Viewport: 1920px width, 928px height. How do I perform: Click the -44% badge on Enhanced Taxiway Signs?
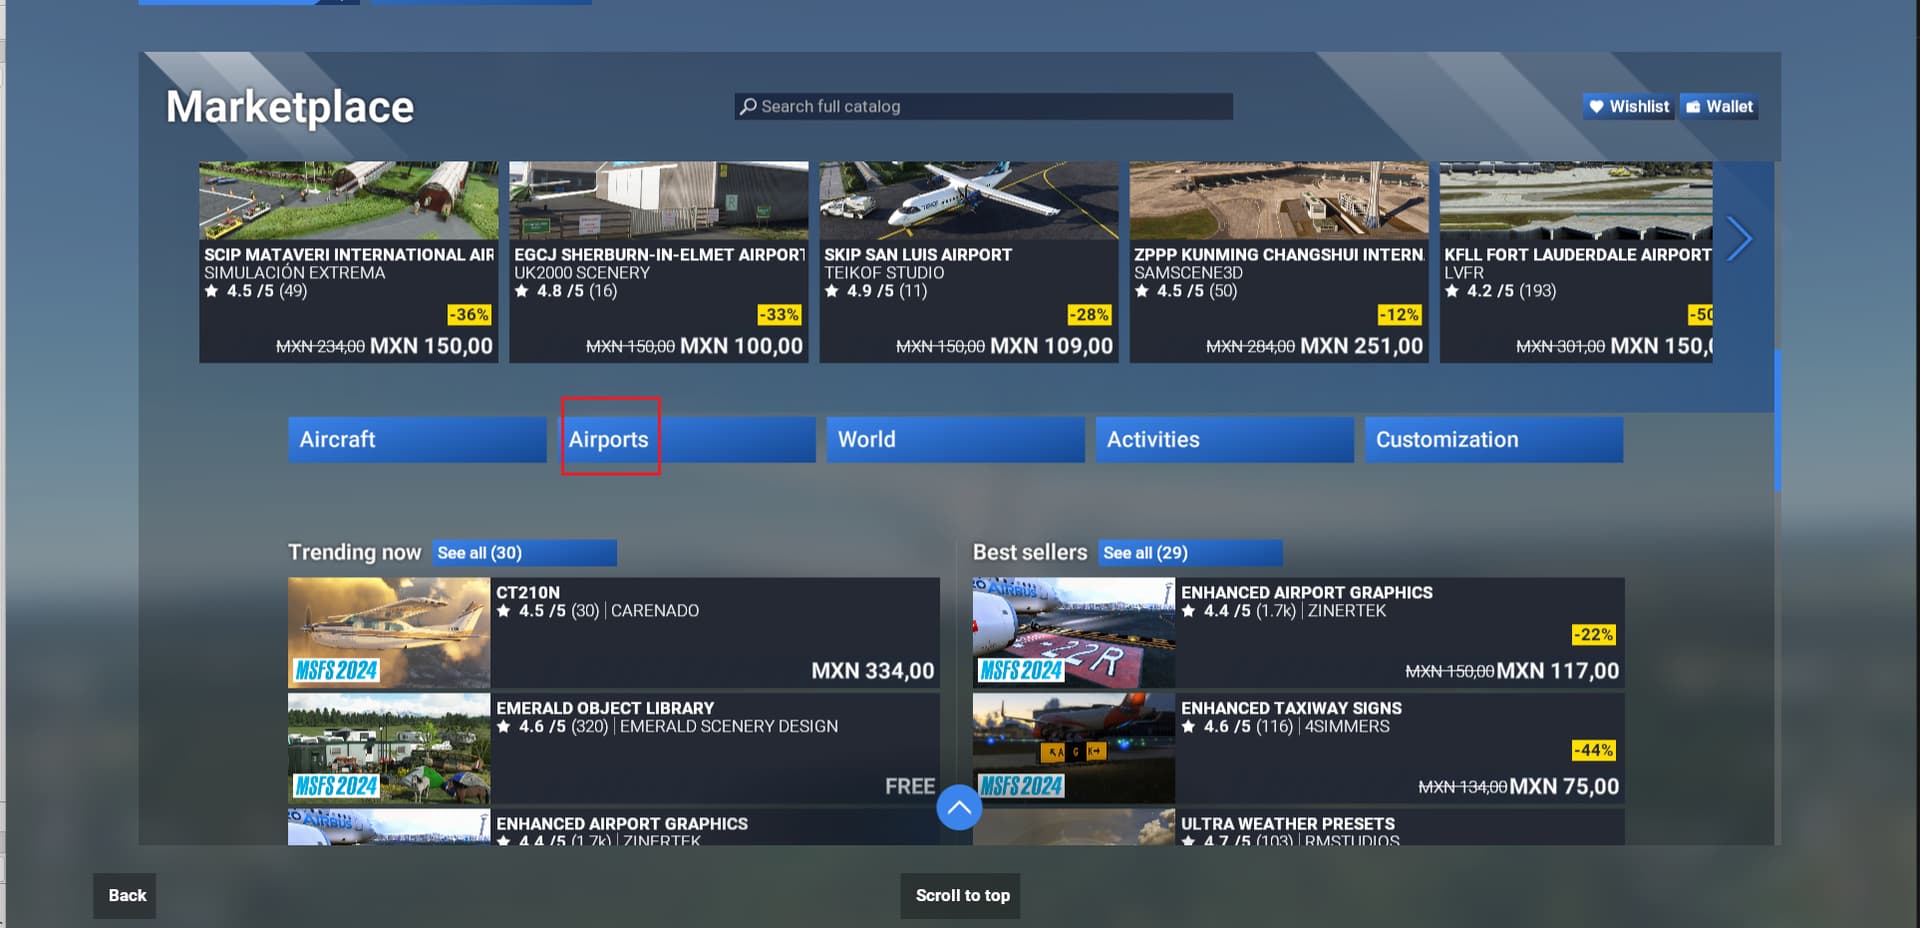(x=1593, y=750)
